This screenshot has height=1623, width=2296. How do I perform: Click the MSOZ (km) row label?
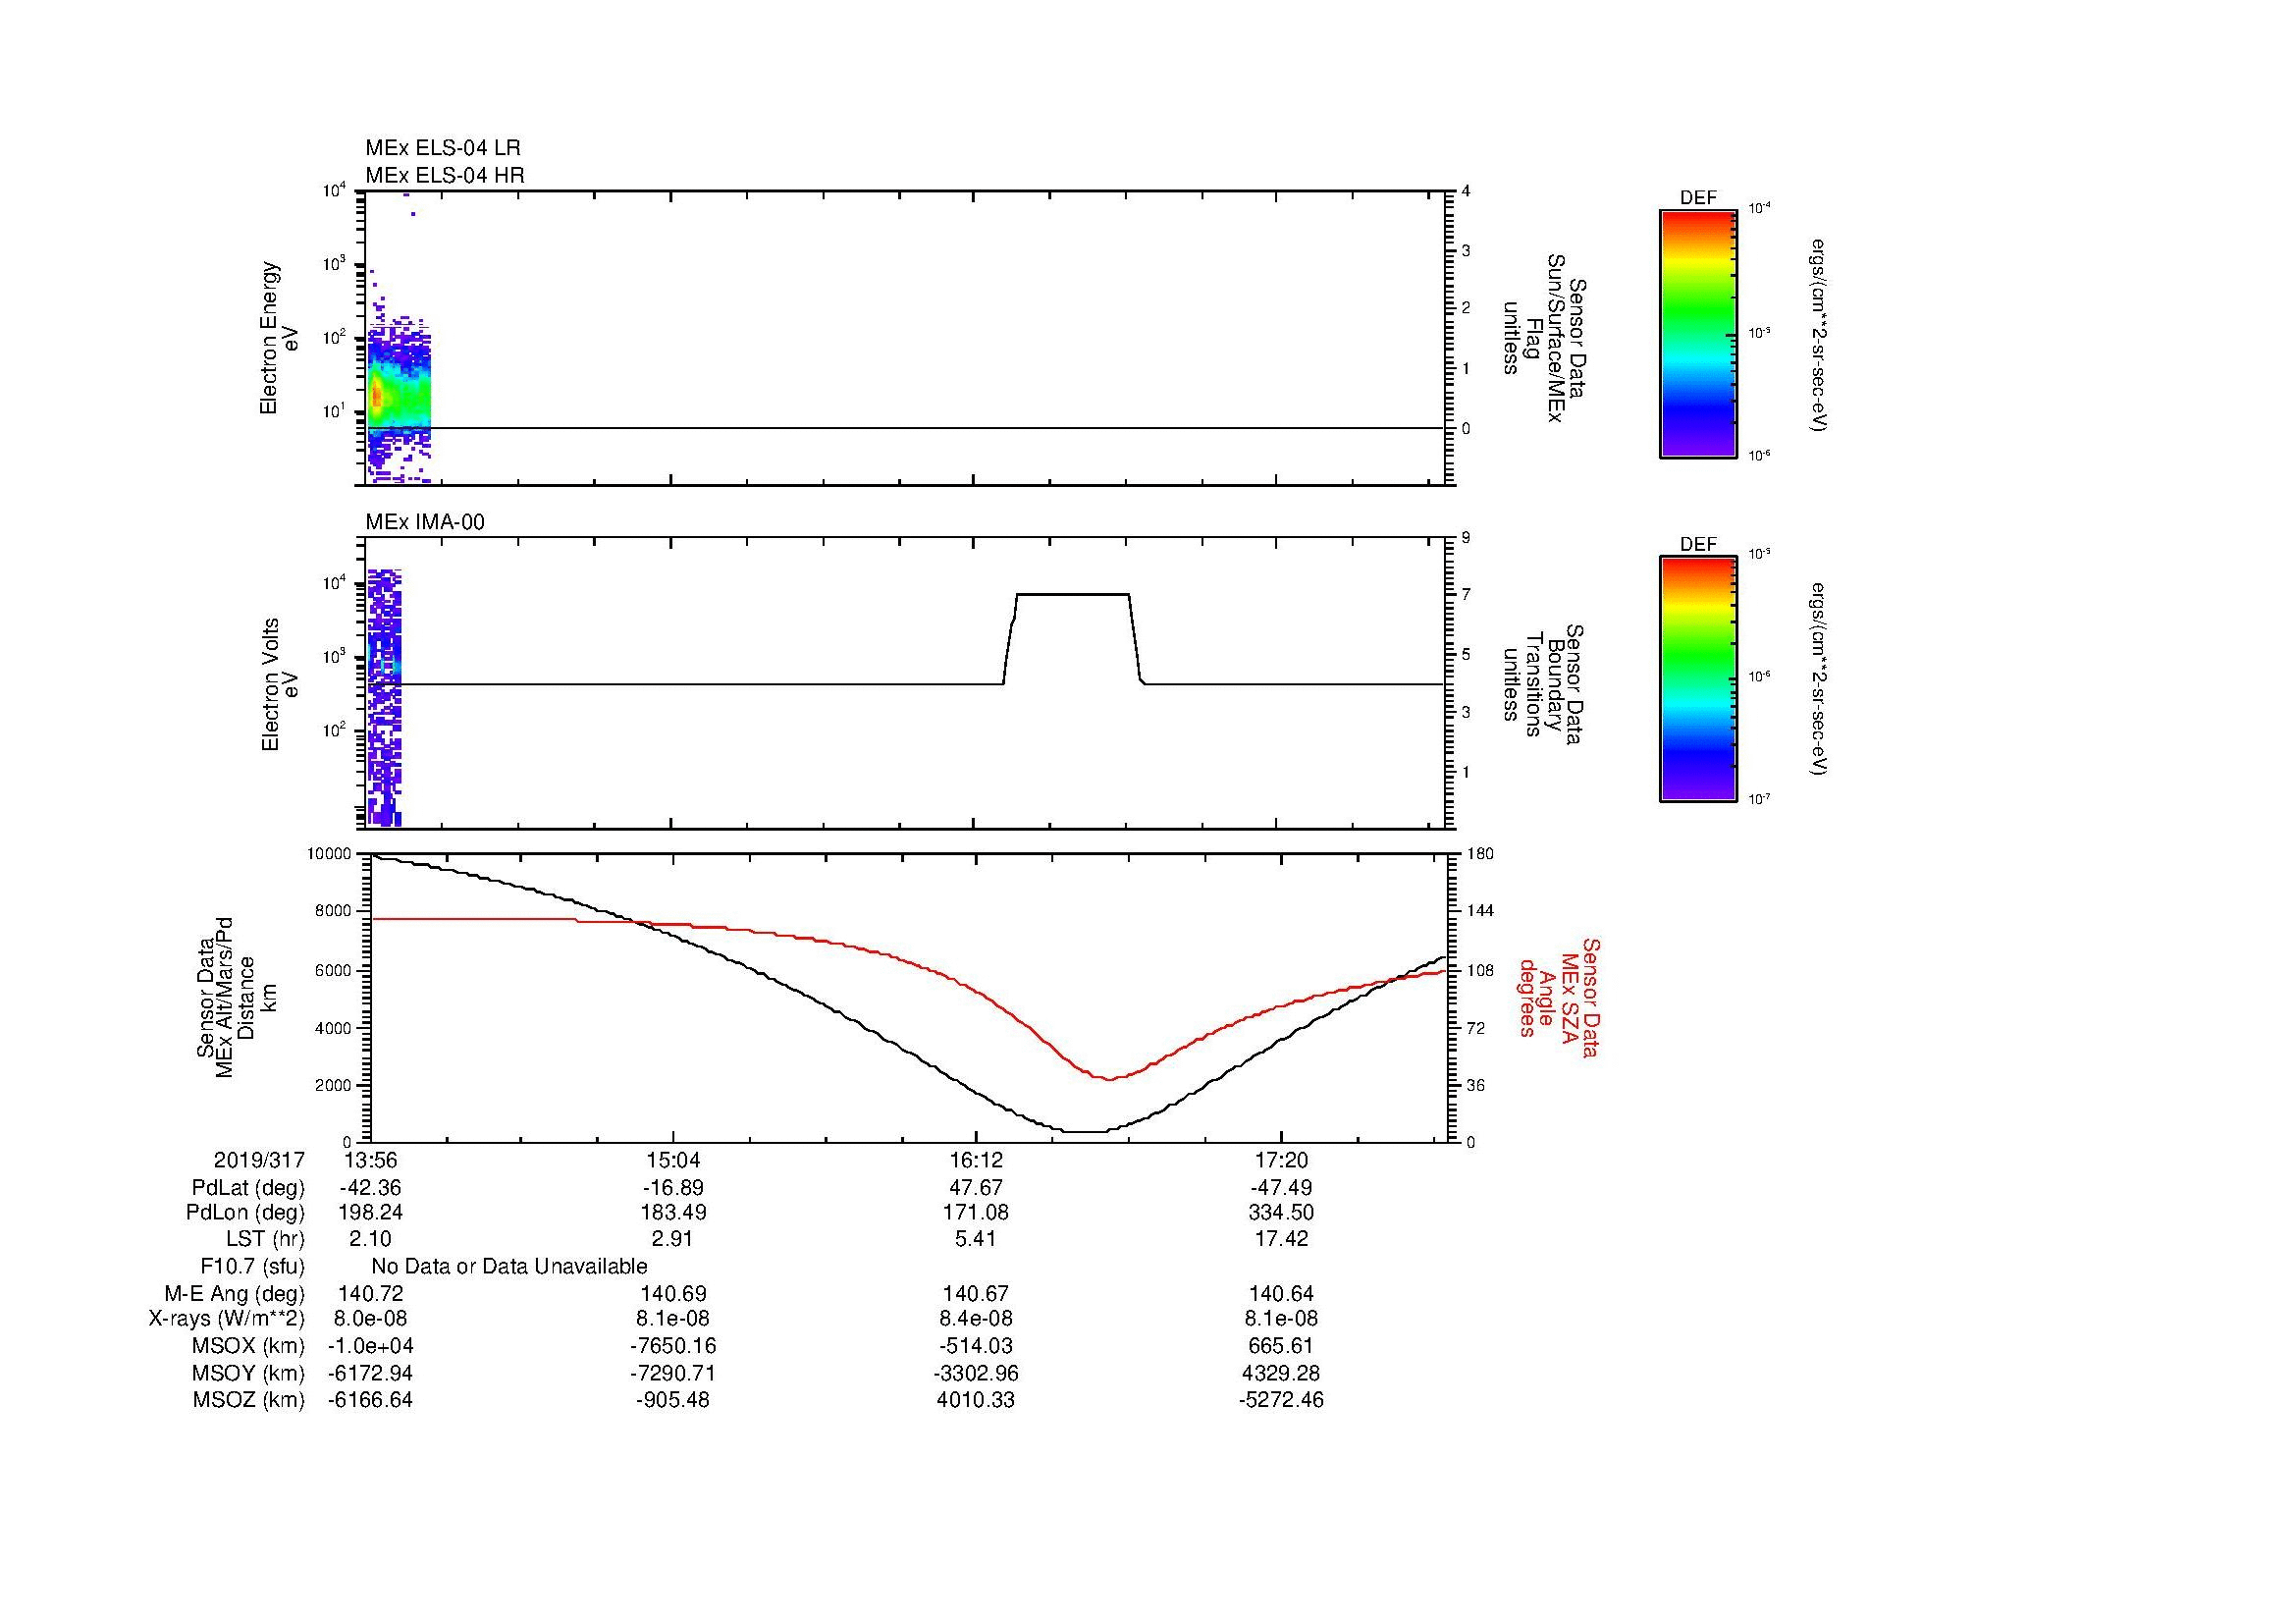pyautogui.click(x=248, y=1400)
